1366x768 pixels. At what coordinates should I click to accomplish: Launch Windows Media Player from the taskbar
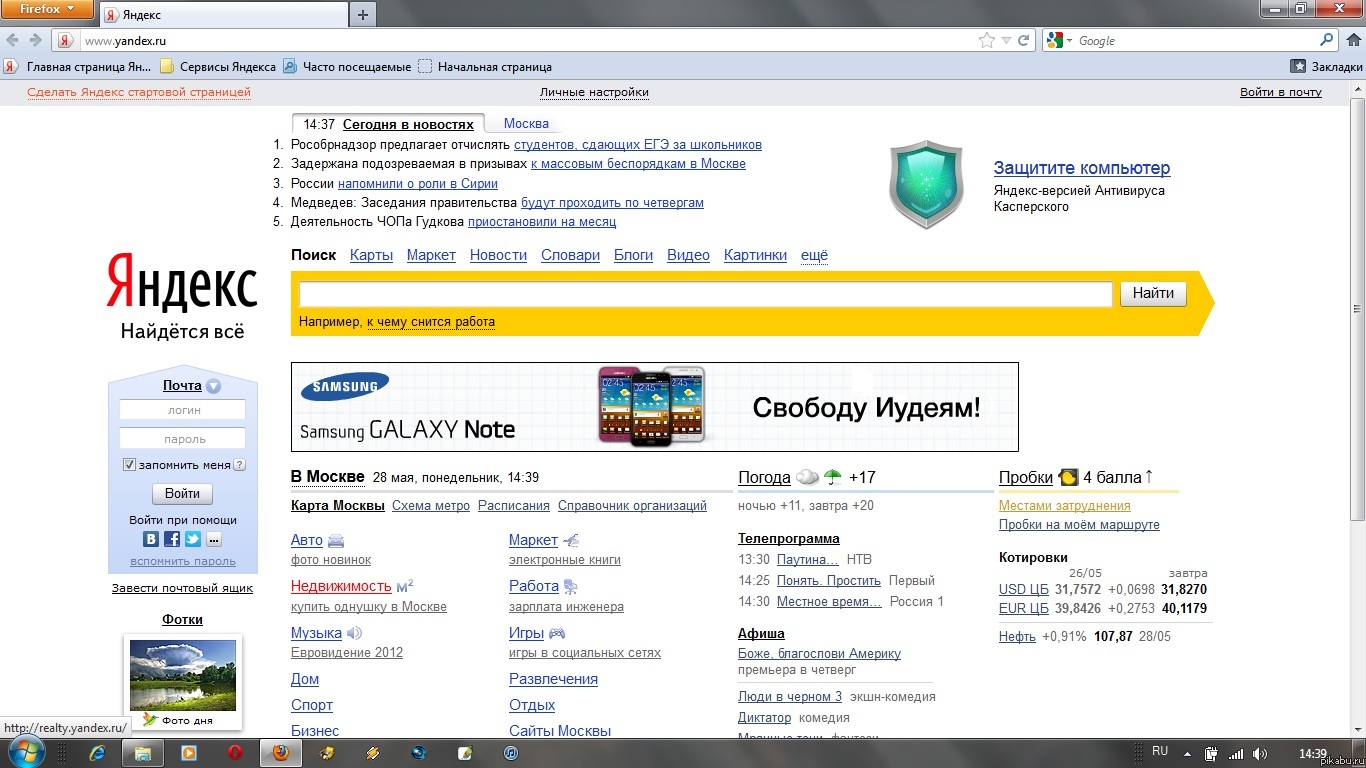[188, 753]
